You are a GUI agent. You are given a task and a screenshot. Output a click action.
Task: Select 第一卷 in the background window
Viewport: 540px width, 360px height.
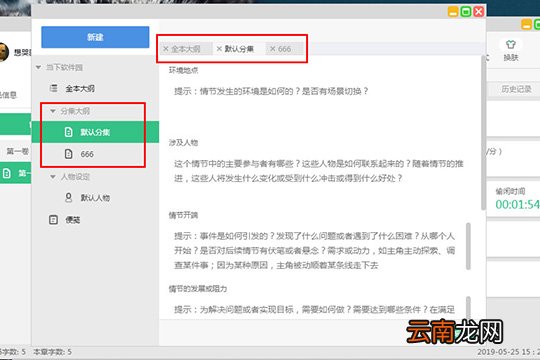17,151
